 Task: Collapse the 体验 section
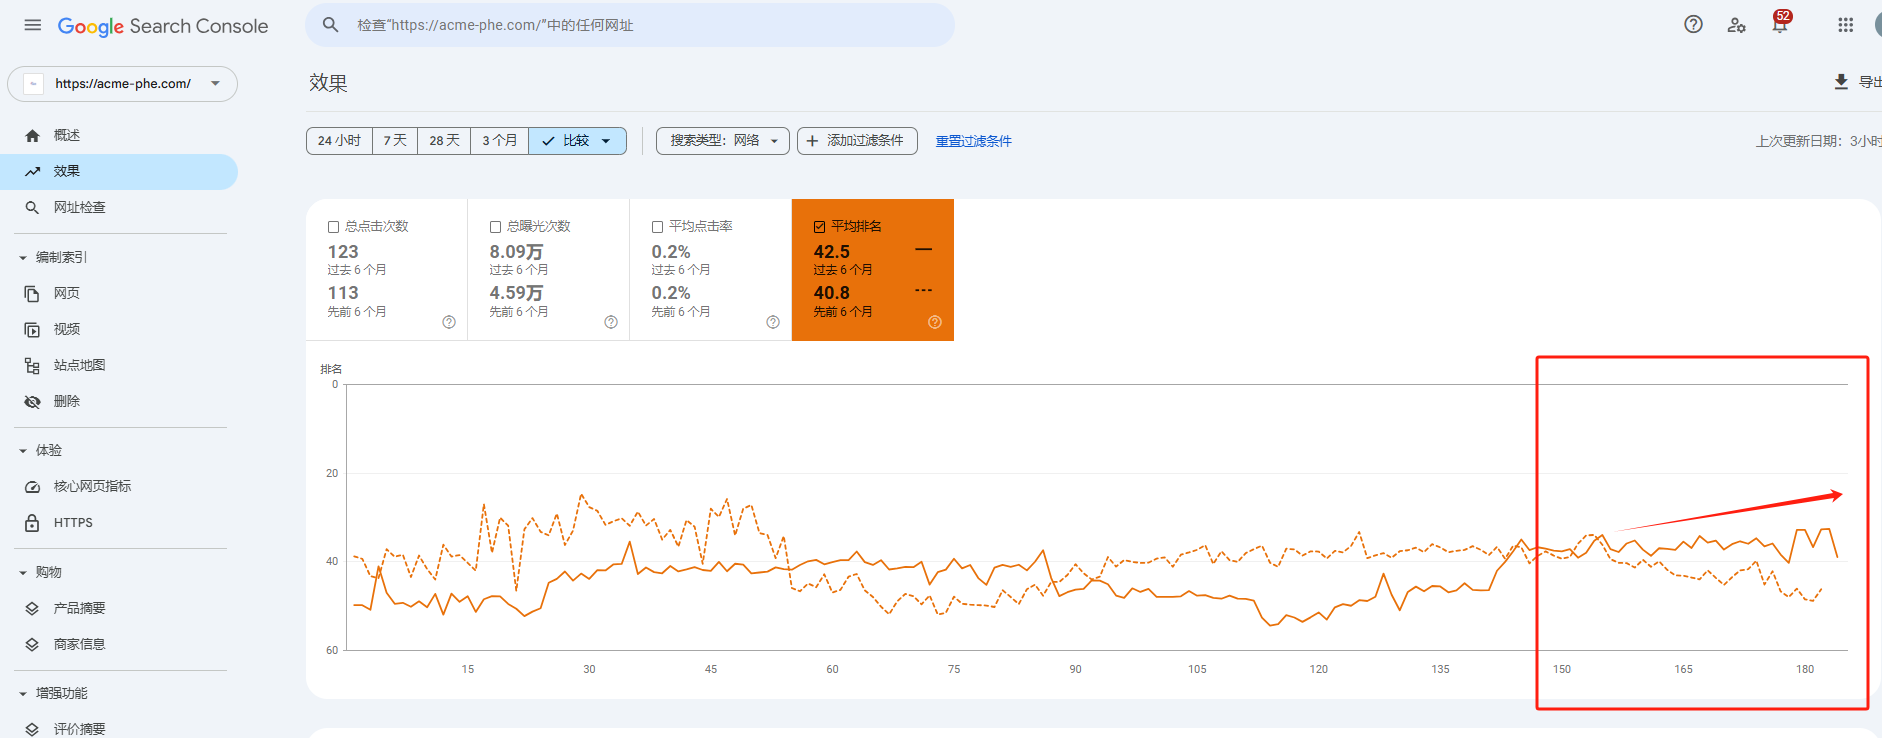(23, 451)
